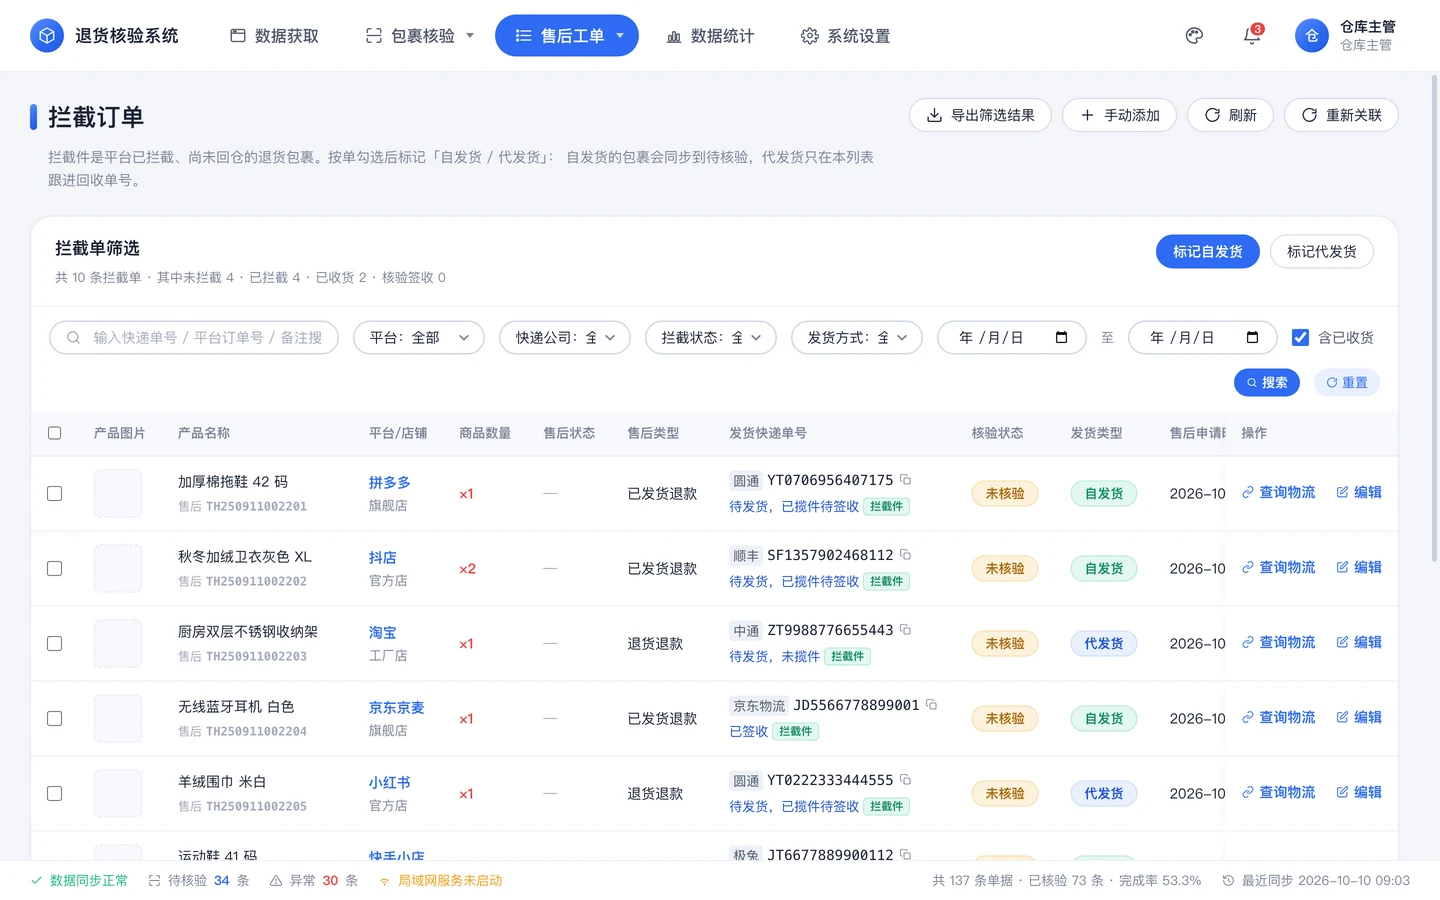Screen dimensions: 1440x900
Task: Open the 快递公司 filter dropdown
Action: [565, 338]
